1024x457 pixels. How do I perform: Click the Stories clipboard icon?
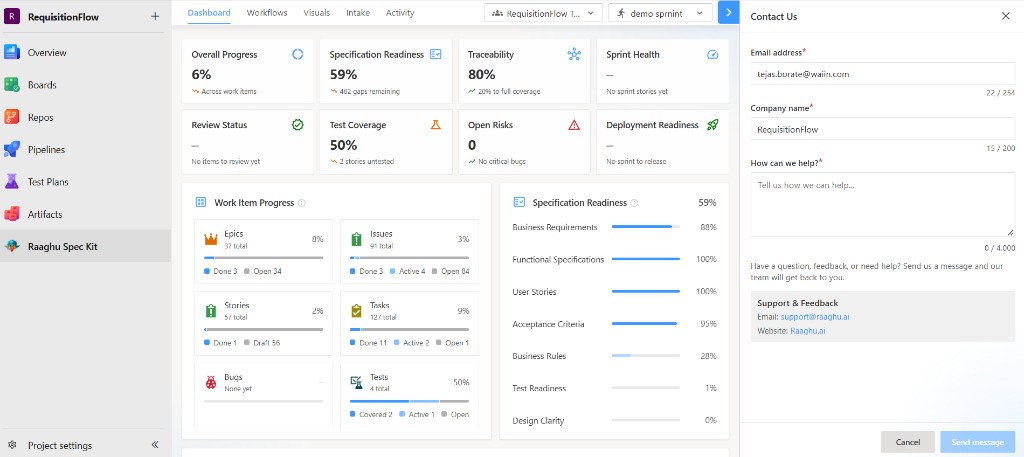[211, 311]
